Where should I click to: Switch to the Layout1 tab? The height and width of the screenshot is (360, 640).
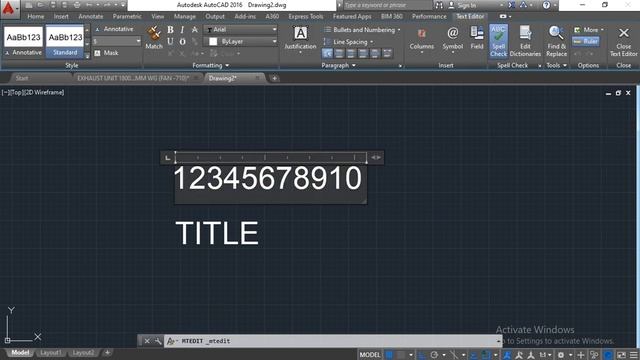(x=51, y=352)
